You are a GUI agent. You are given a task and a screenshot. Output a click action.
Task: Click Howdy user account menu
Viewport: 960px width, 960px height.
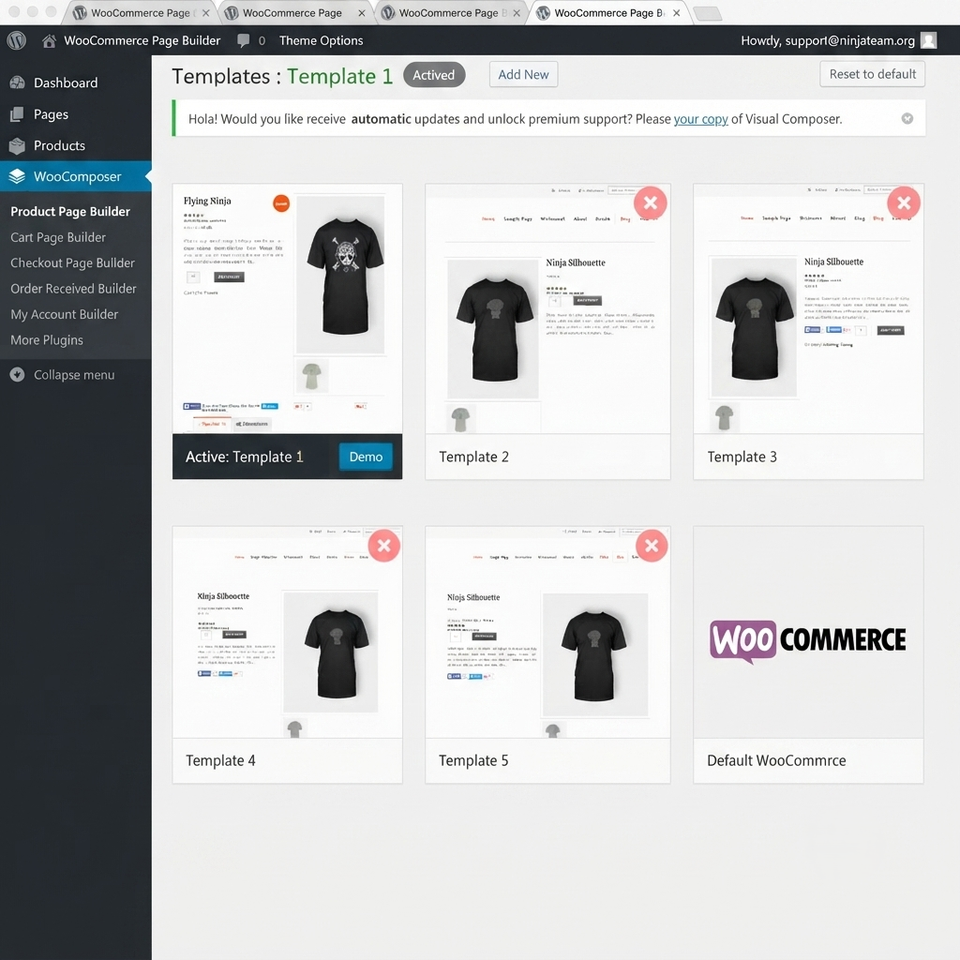click(828, 40)
